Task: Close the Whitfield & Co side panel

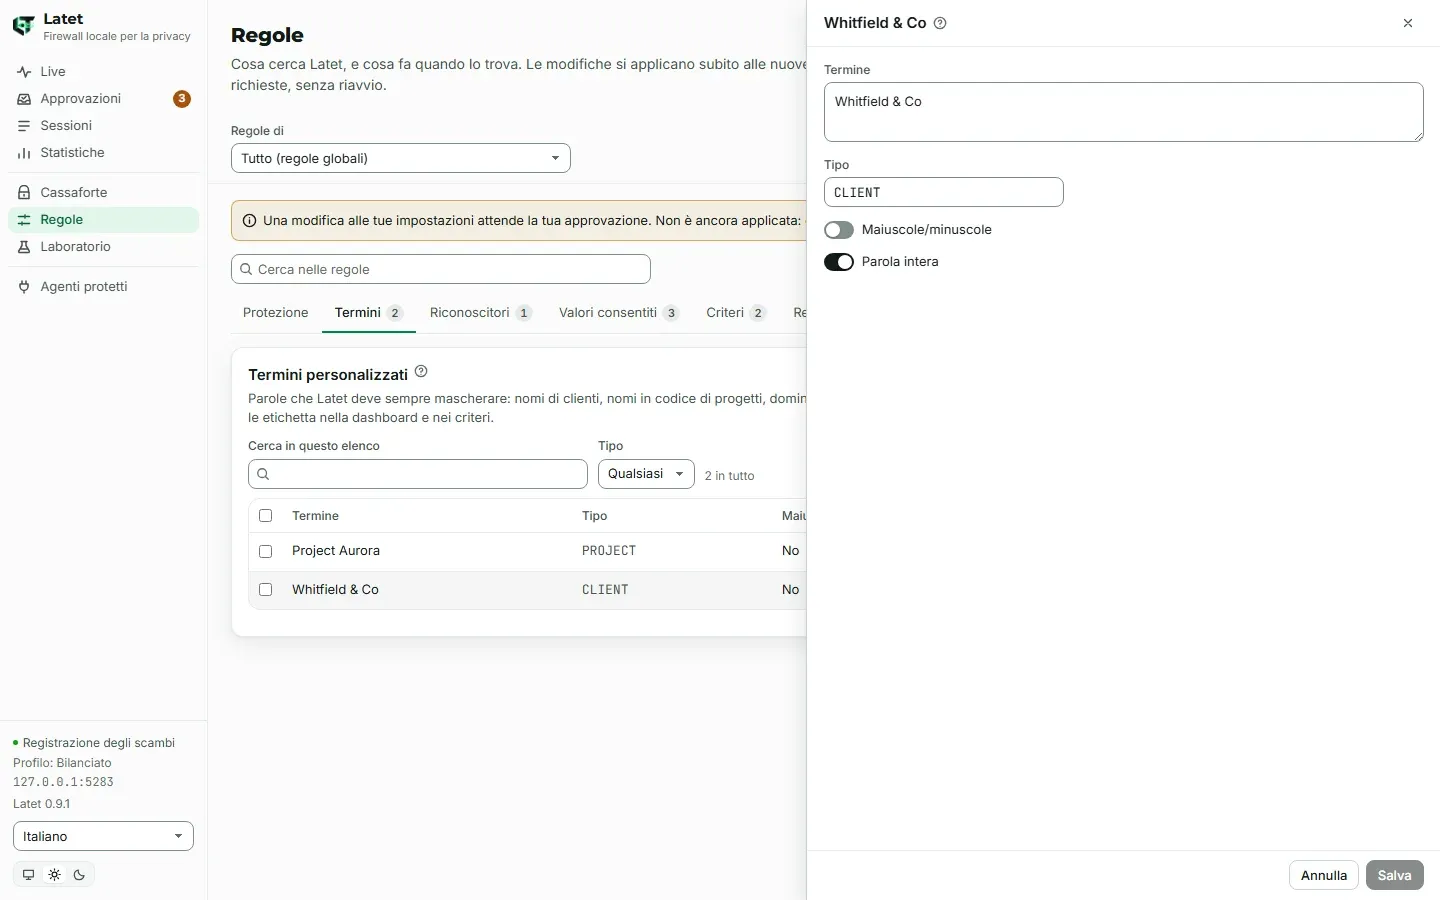Action: pyautogui.click(x=1408, y=23)
